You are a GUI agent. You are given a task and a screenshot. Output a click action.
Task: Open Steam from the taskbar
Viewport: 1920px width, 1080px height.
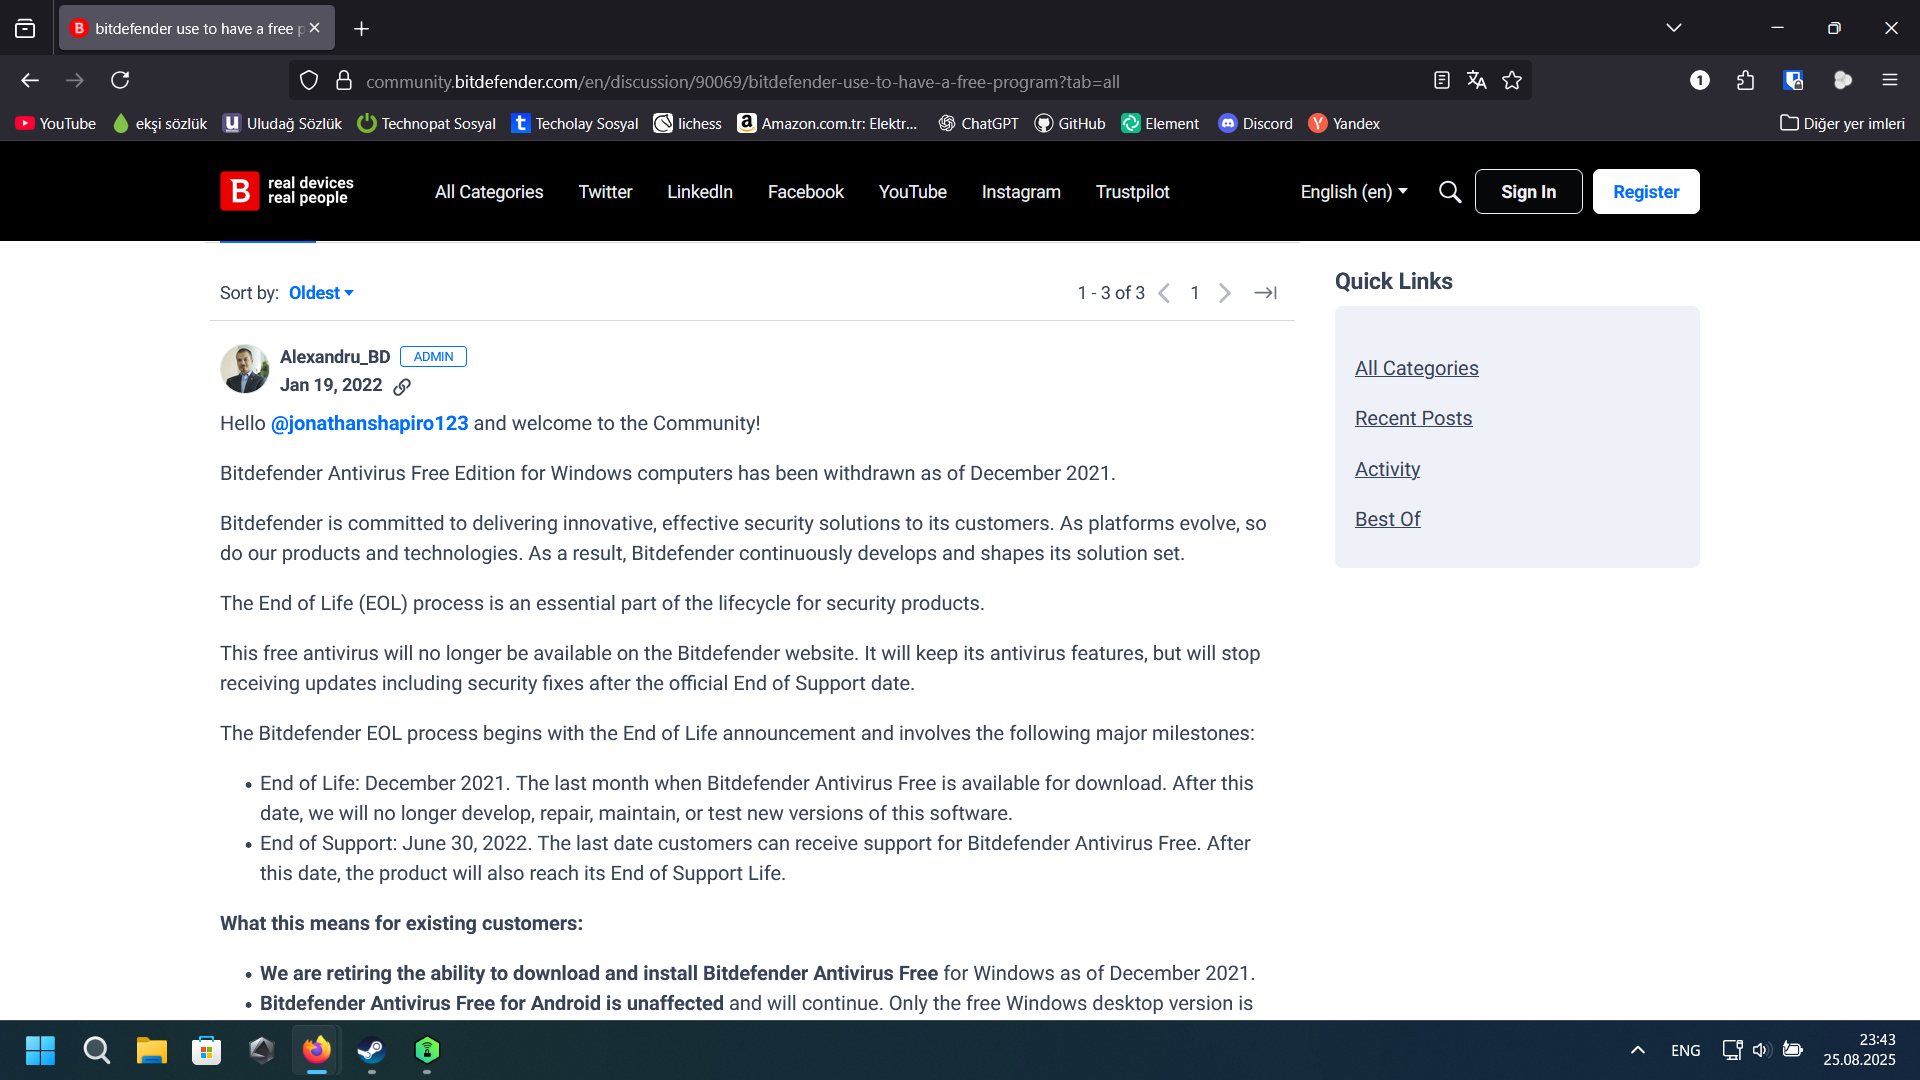point(372,1050)
